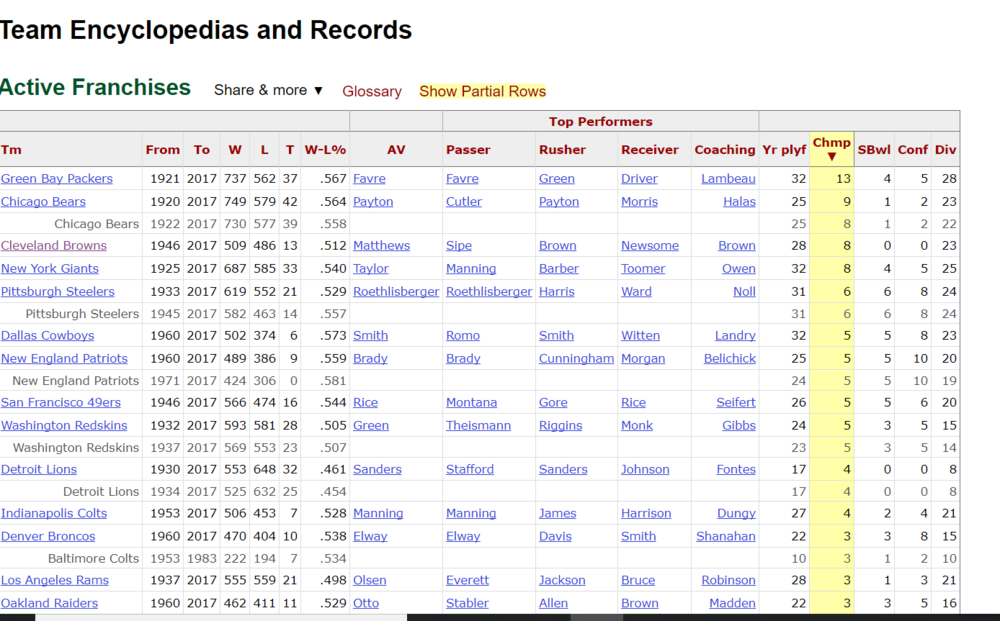Click the Baltimore Colts partial row name
Screen dimensions: 1000x621
(93, 559)
